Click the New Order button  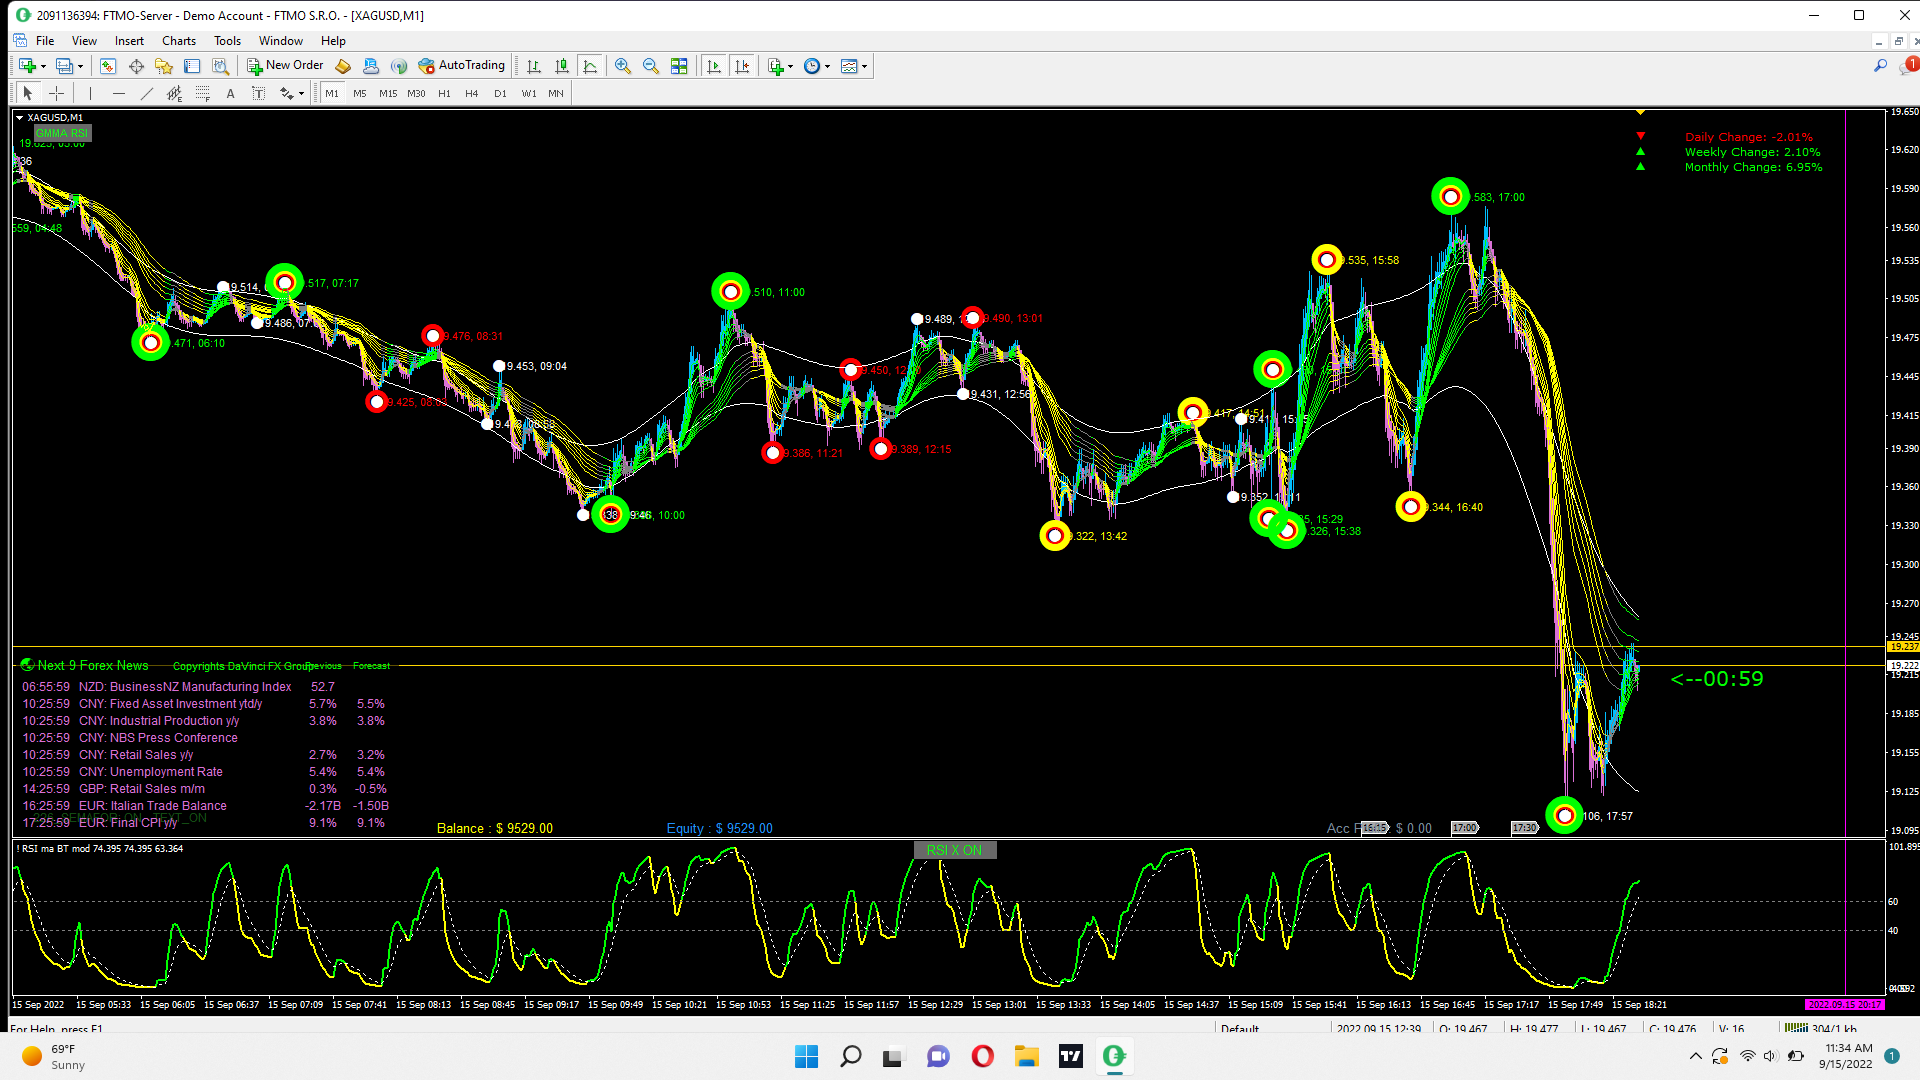pyautogui.click(x=286, y=66)
